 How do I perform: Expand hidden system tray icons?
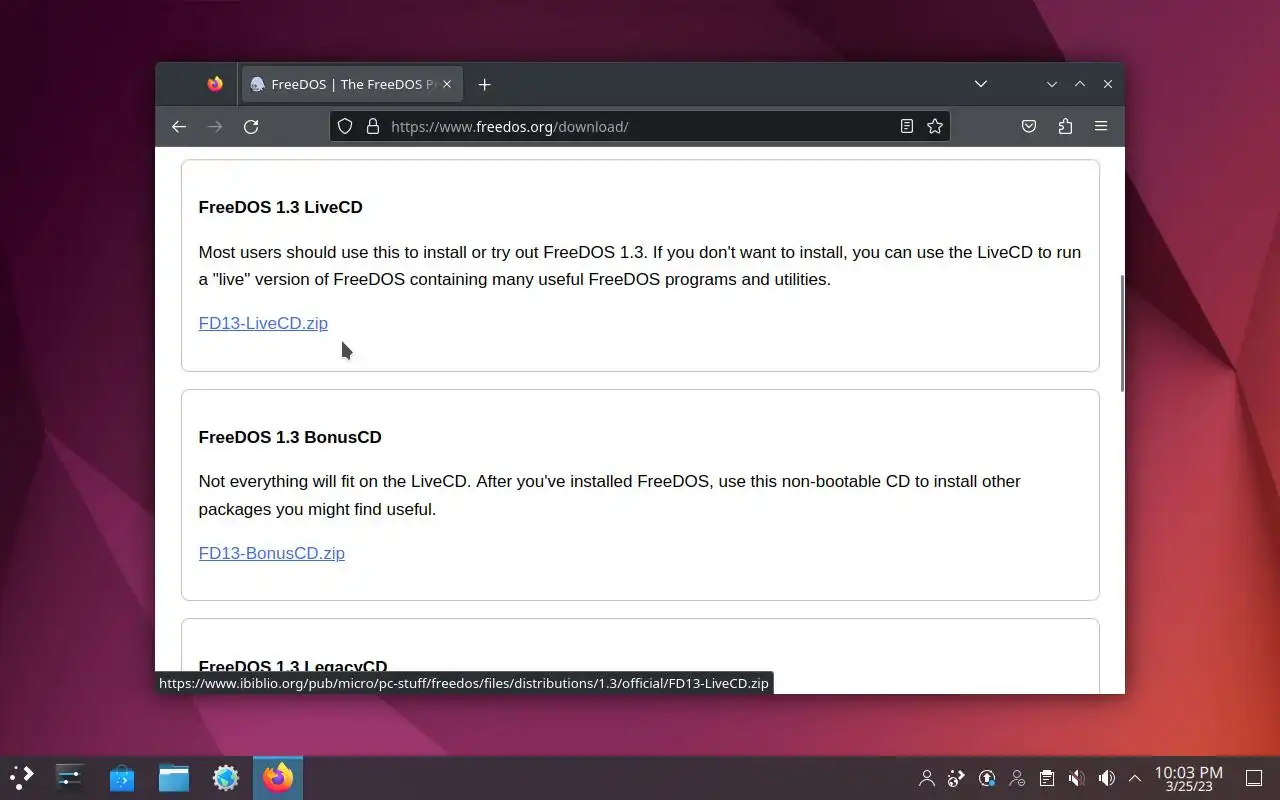[x=1135, y=778]
